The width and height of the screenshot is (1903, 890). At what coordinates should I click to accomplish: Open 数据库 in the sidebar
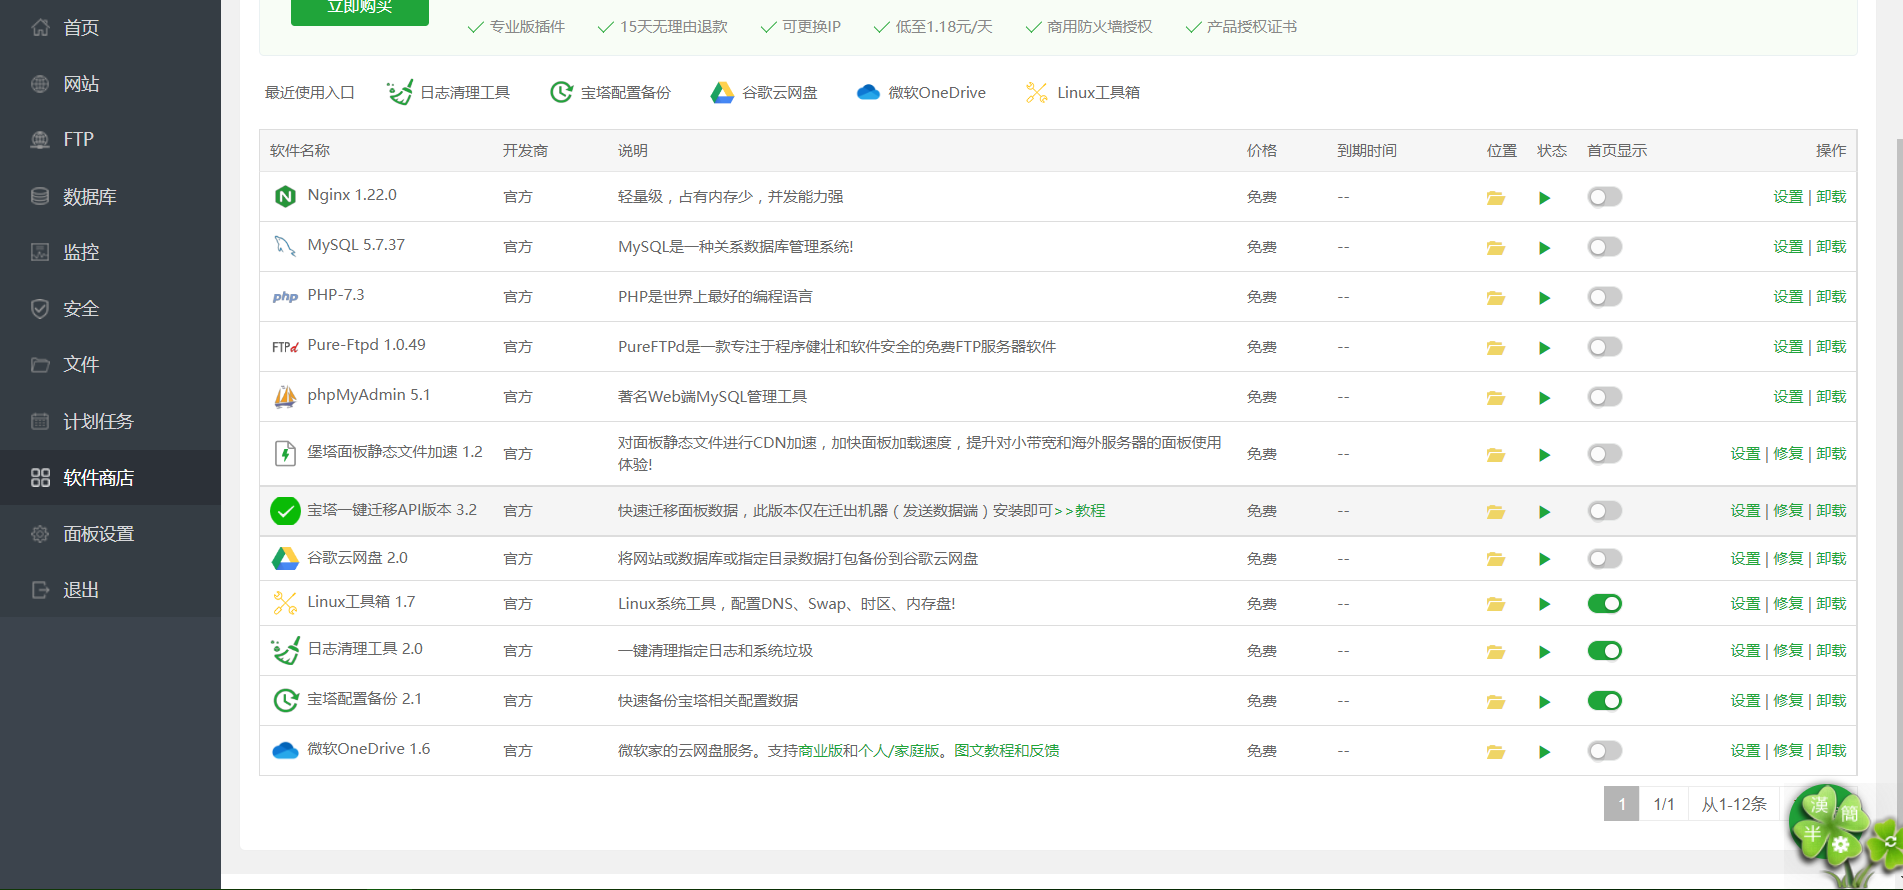coord(110,197)
